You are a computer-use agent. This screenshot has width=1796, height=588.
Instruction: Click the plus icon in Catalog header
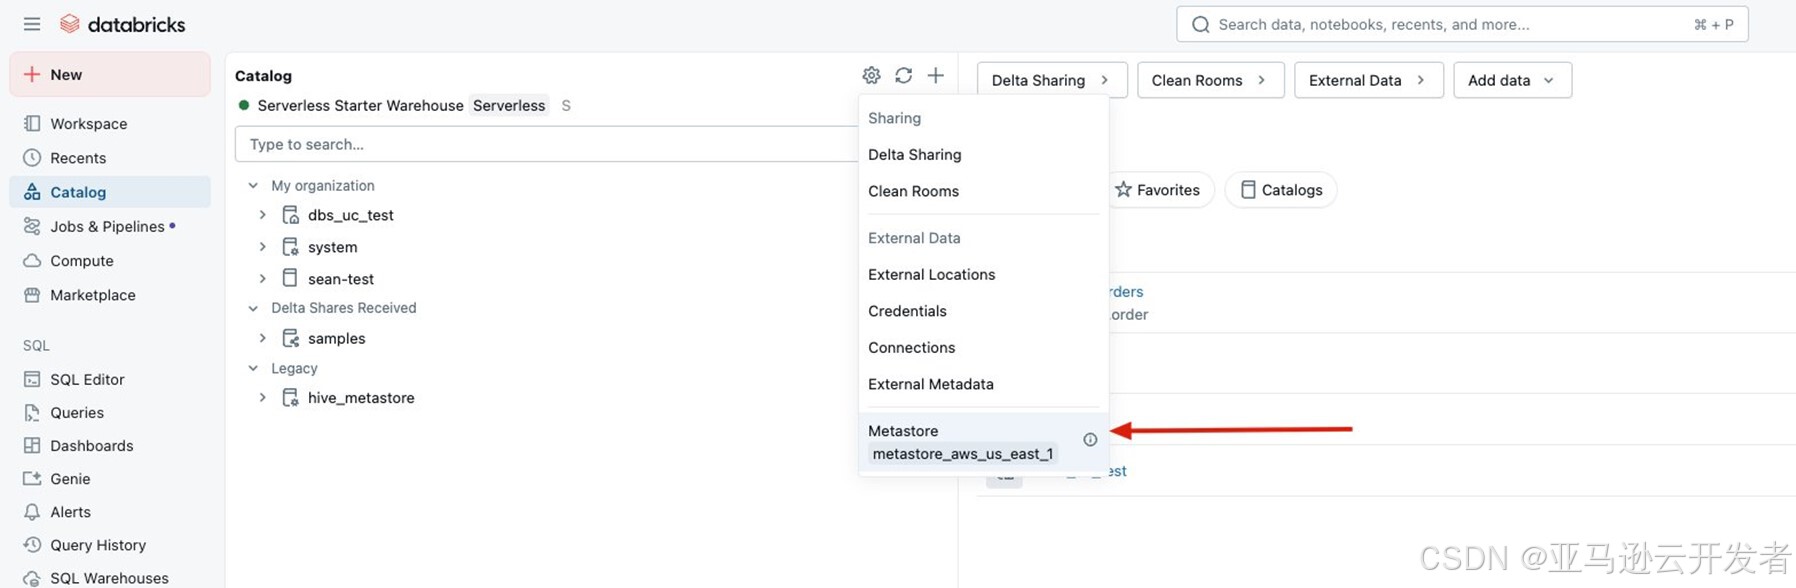tap(935, 75)
